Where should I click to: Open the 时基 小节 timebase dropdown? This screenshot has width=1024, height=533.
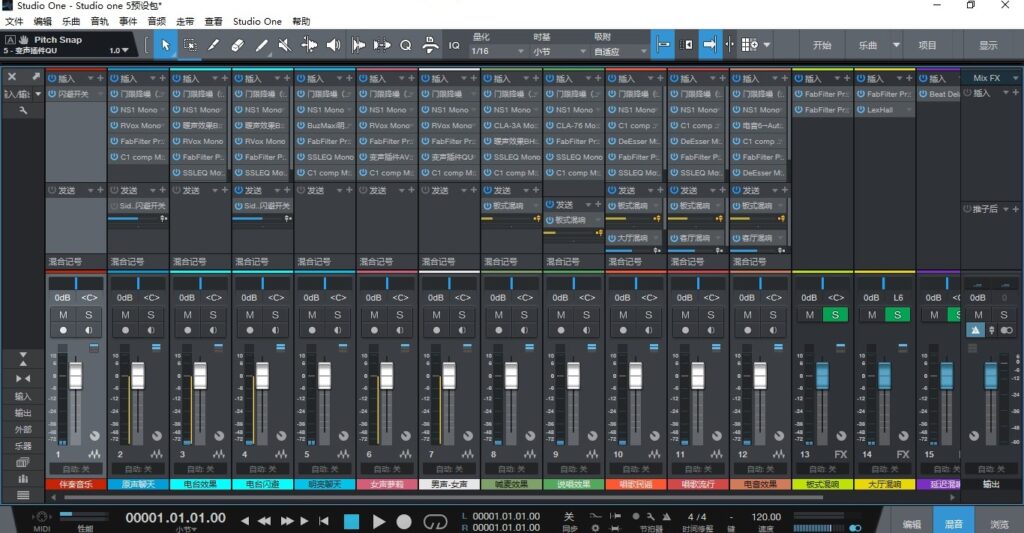554,51
